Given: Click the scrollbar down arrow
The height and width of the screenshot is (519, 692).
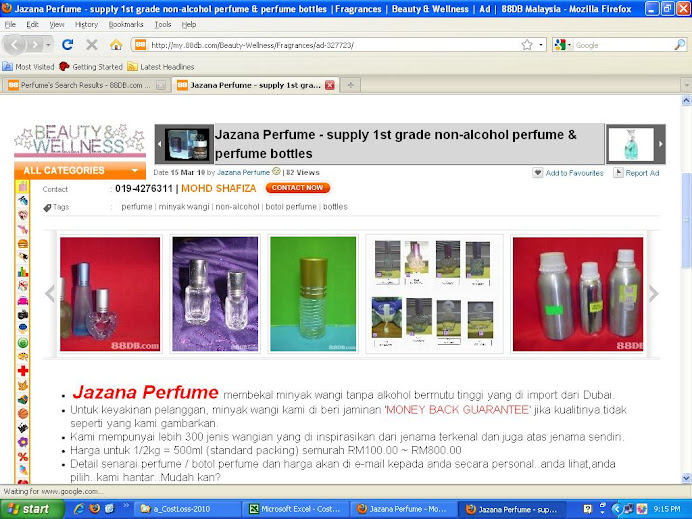Looking at the screenshot, I should pos(686,478).
